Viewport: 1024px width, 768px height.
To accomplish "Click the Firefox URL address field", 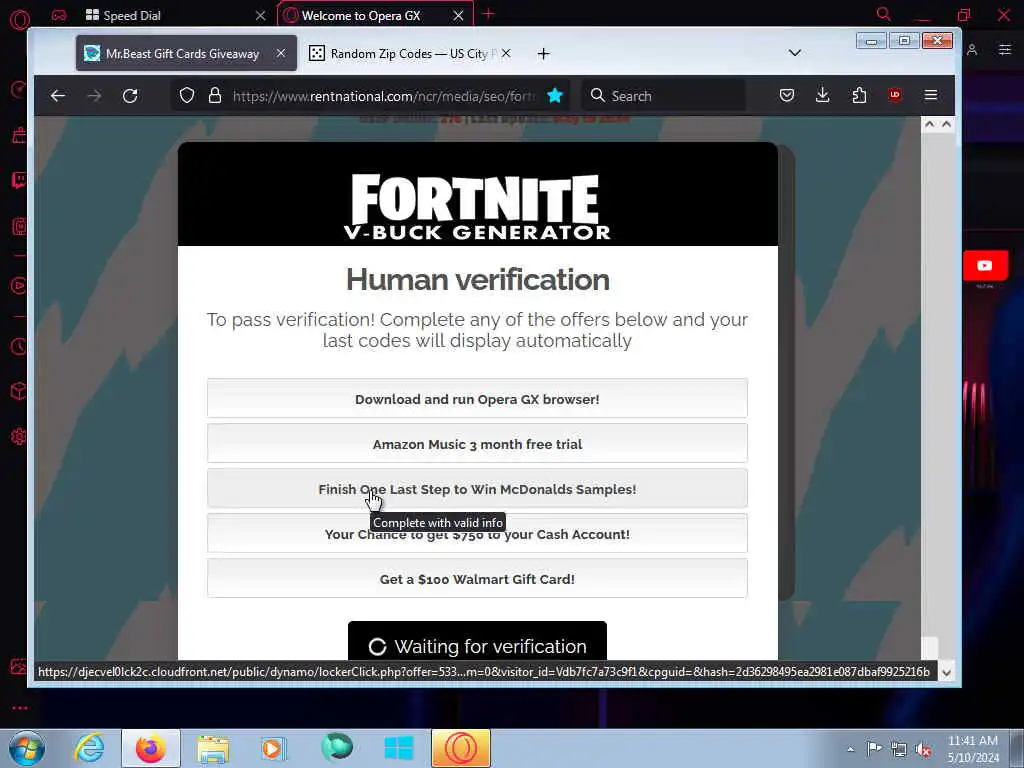I will point(383,96).
